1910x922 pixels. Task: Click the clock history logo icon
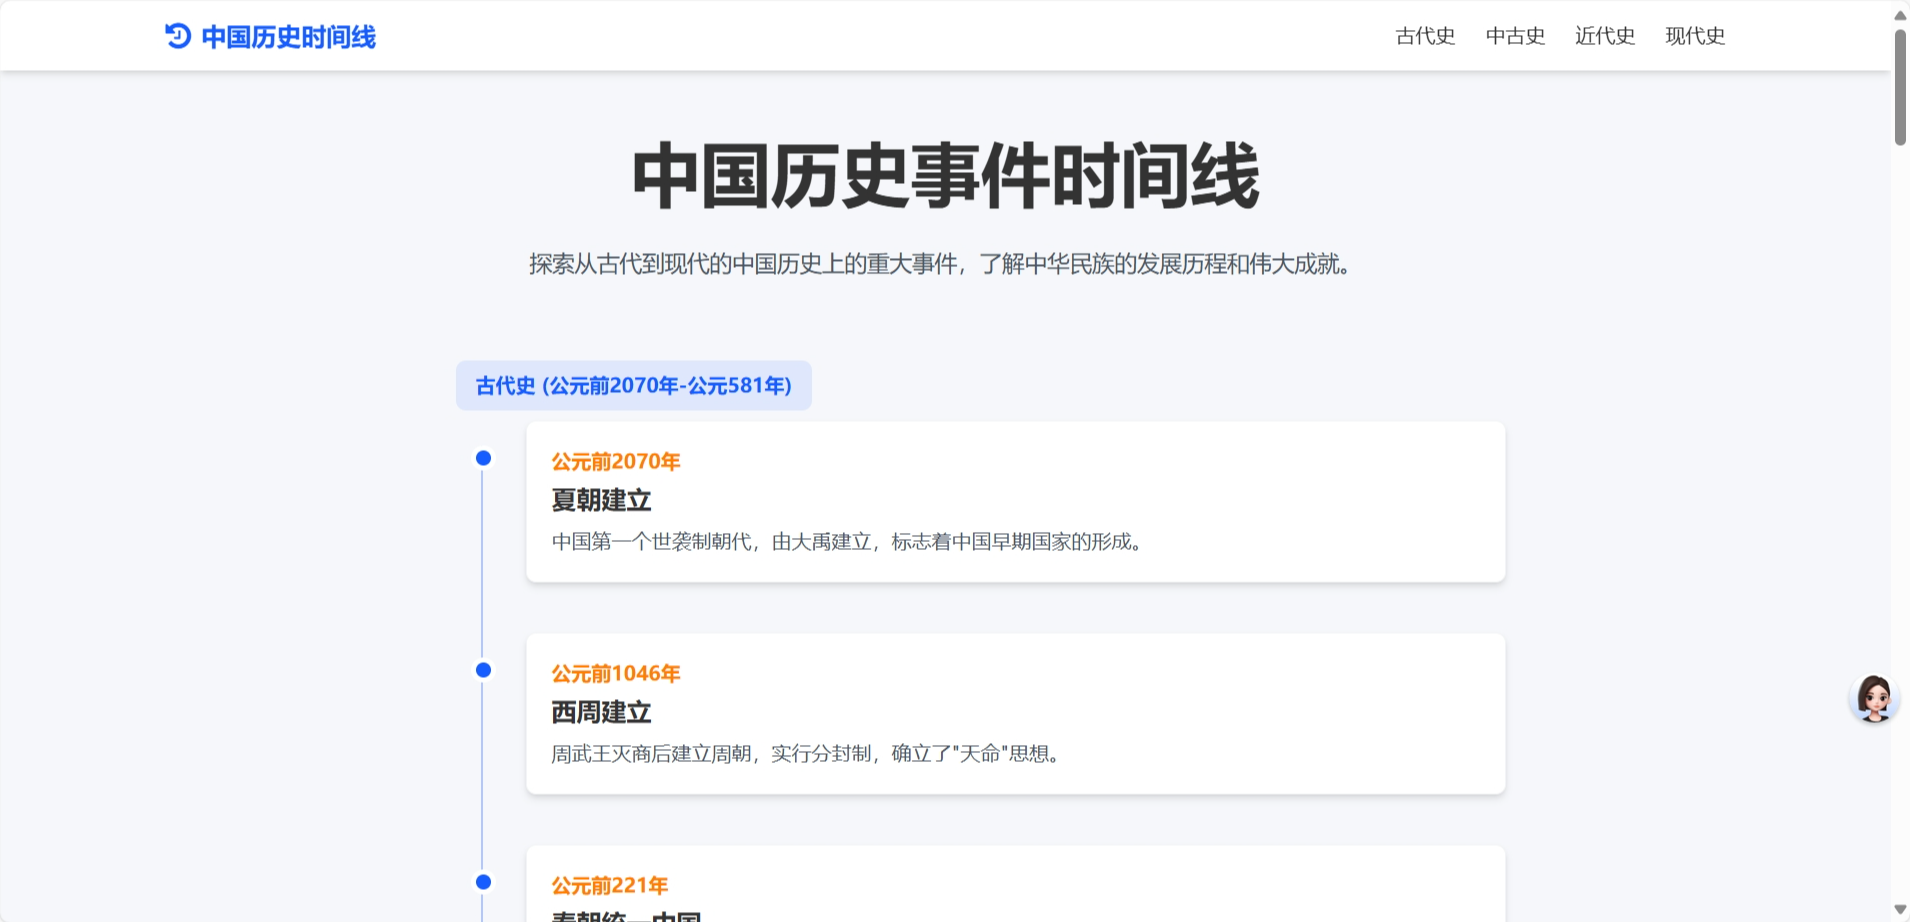(x=176, y=36)
